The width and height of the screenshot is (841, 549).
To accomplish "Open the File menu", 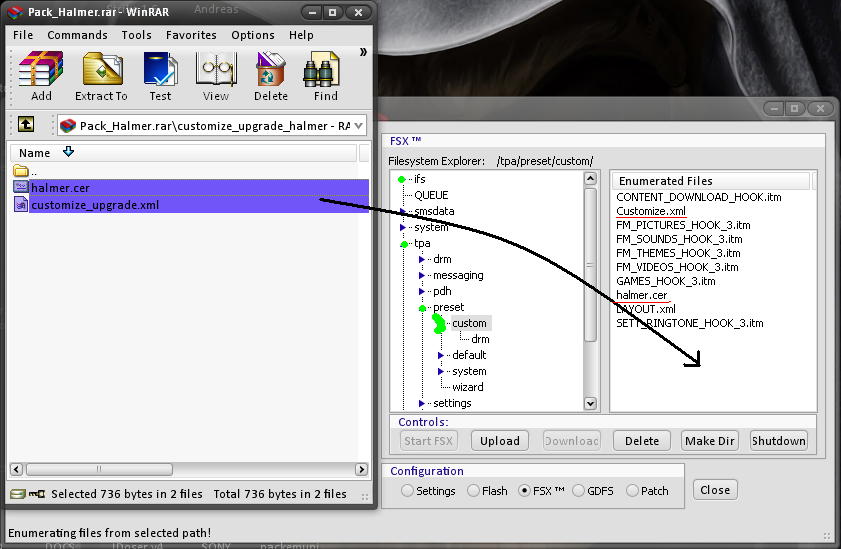I will (23, 35).
